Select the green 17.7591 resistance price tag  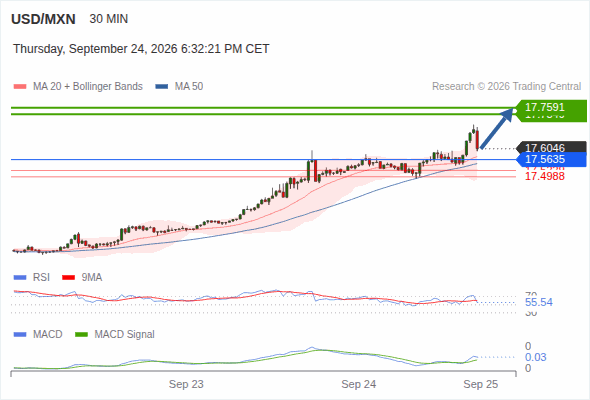(x=551, y=107)
